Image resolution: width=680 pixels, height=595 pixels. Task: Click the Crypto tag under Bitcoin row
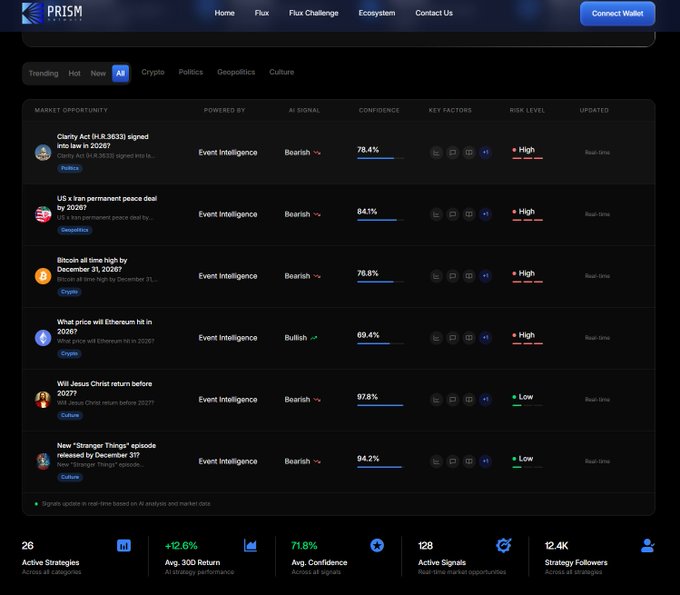(x=69, y=292)
